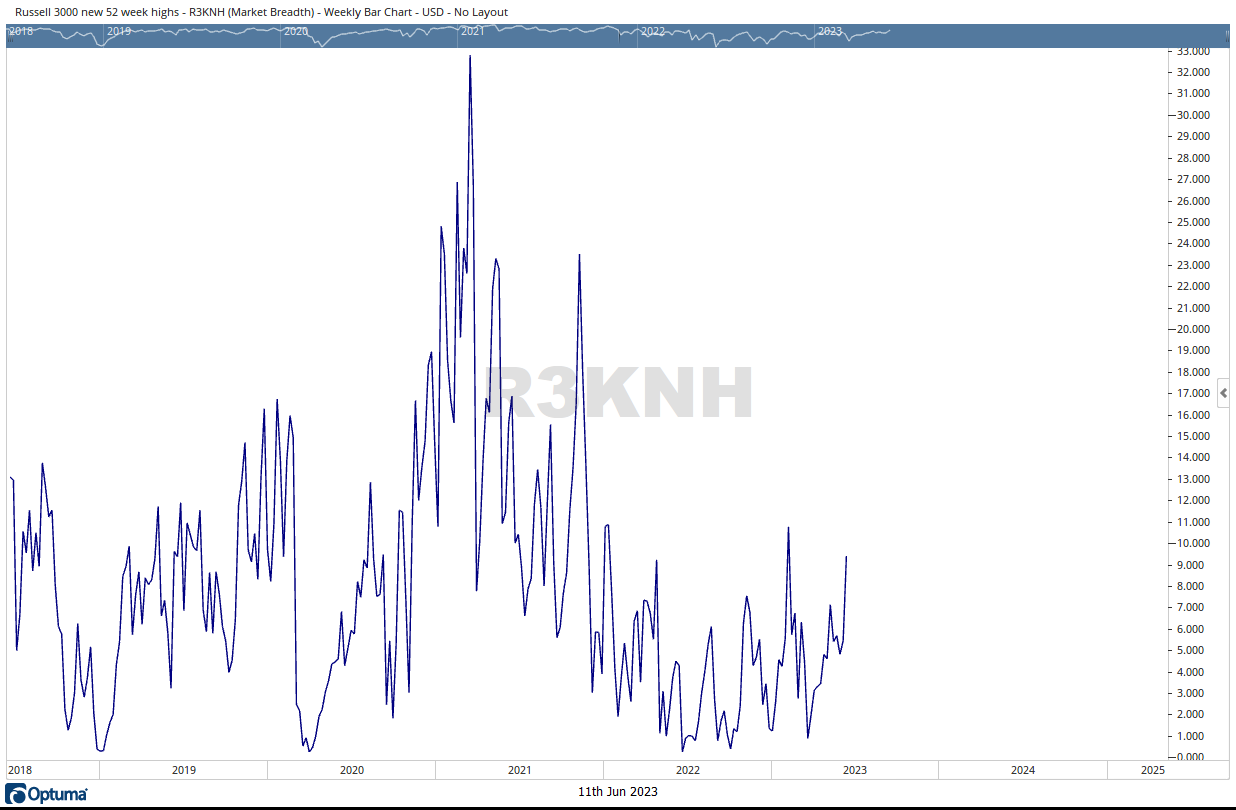Image resolution: width=1236 pixels, height=810 pixels.
Task: Click the Weekly Bar Chart text in the title
Action: [x=368, y=11]
